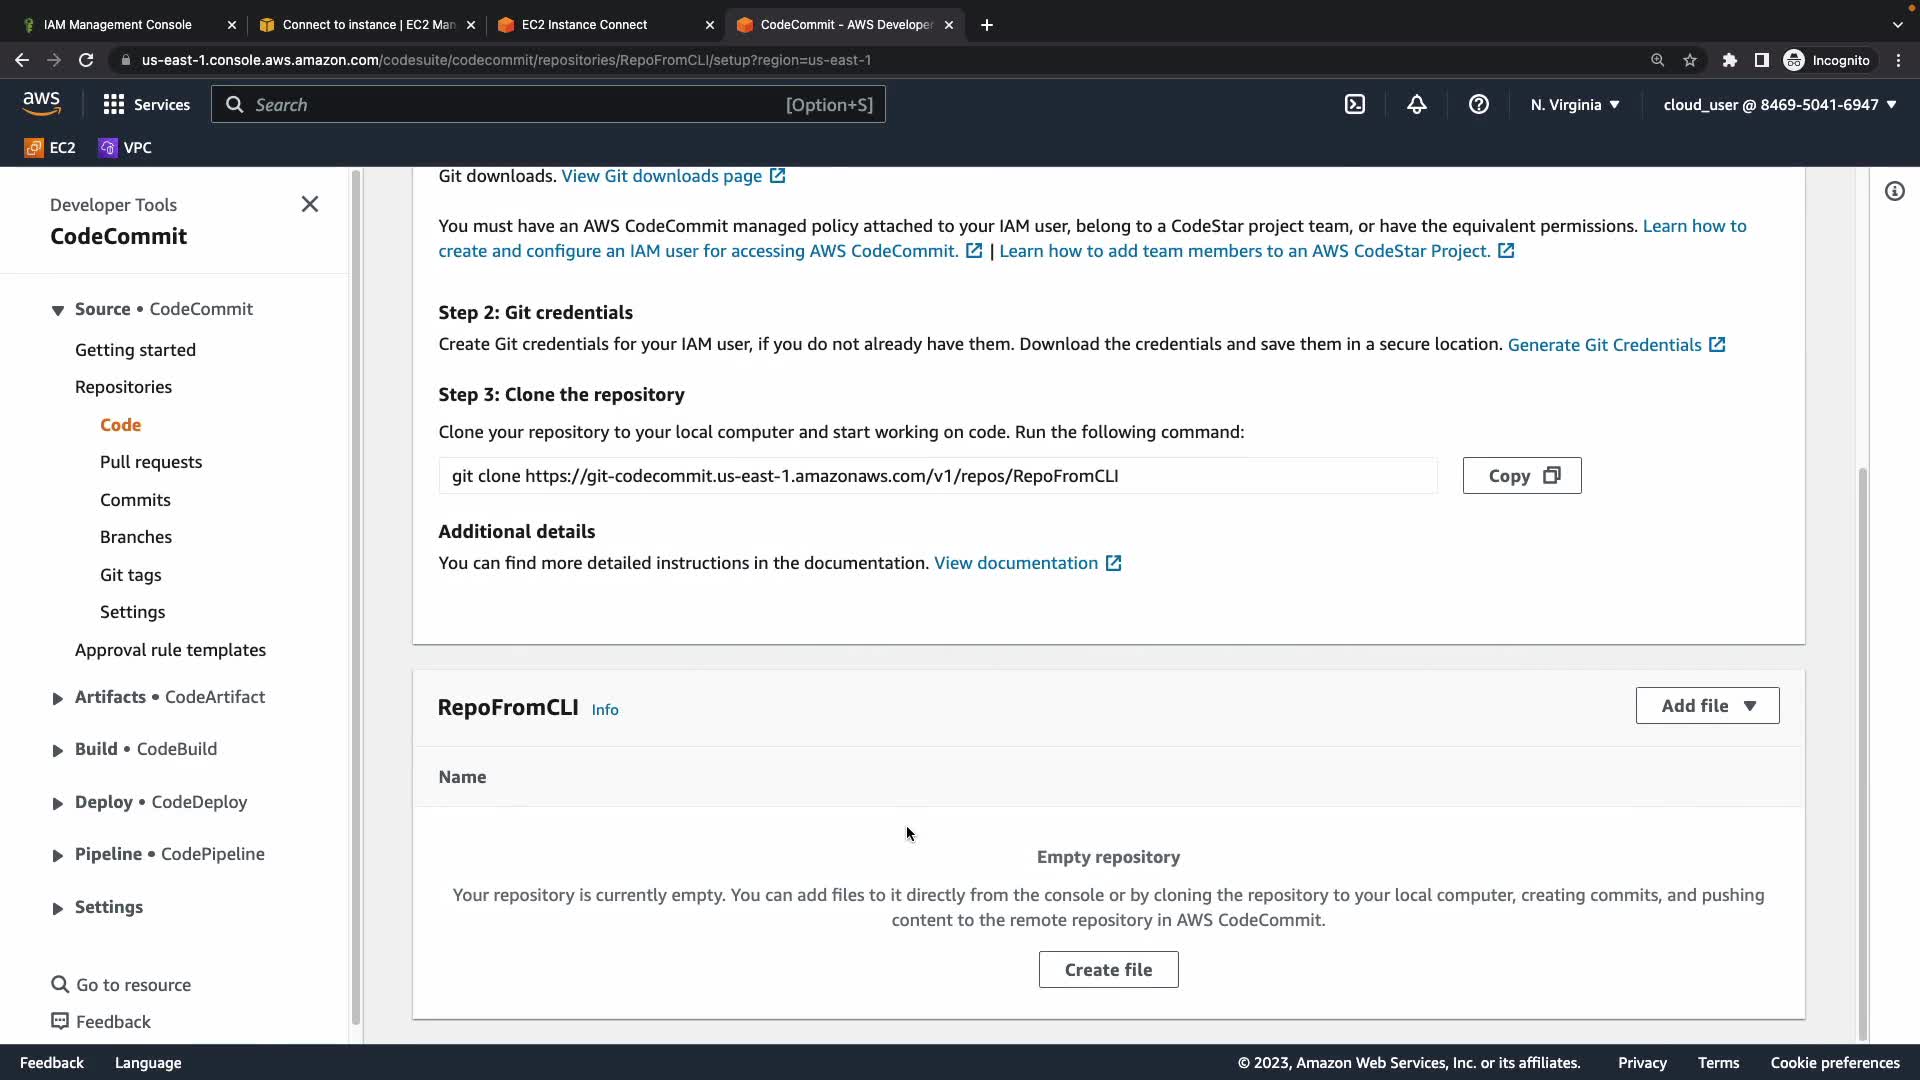Image resolution: width=1920 pixels, height=1080 pixels.
Task: Expand the Pipeline CodePipeline section
Action: tap(57, 855)
